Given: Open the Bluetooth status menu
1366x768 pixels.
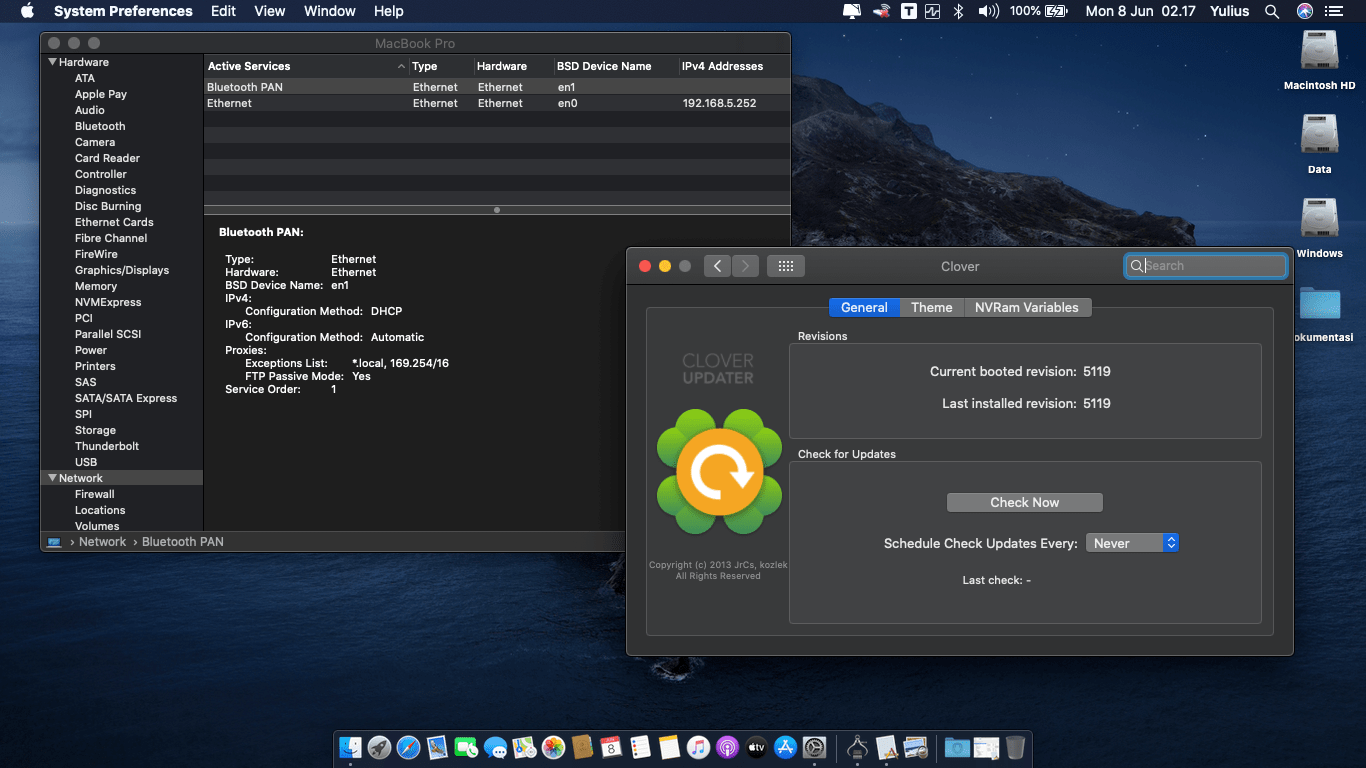Looking at the screenshot, I should pos(957,11).
